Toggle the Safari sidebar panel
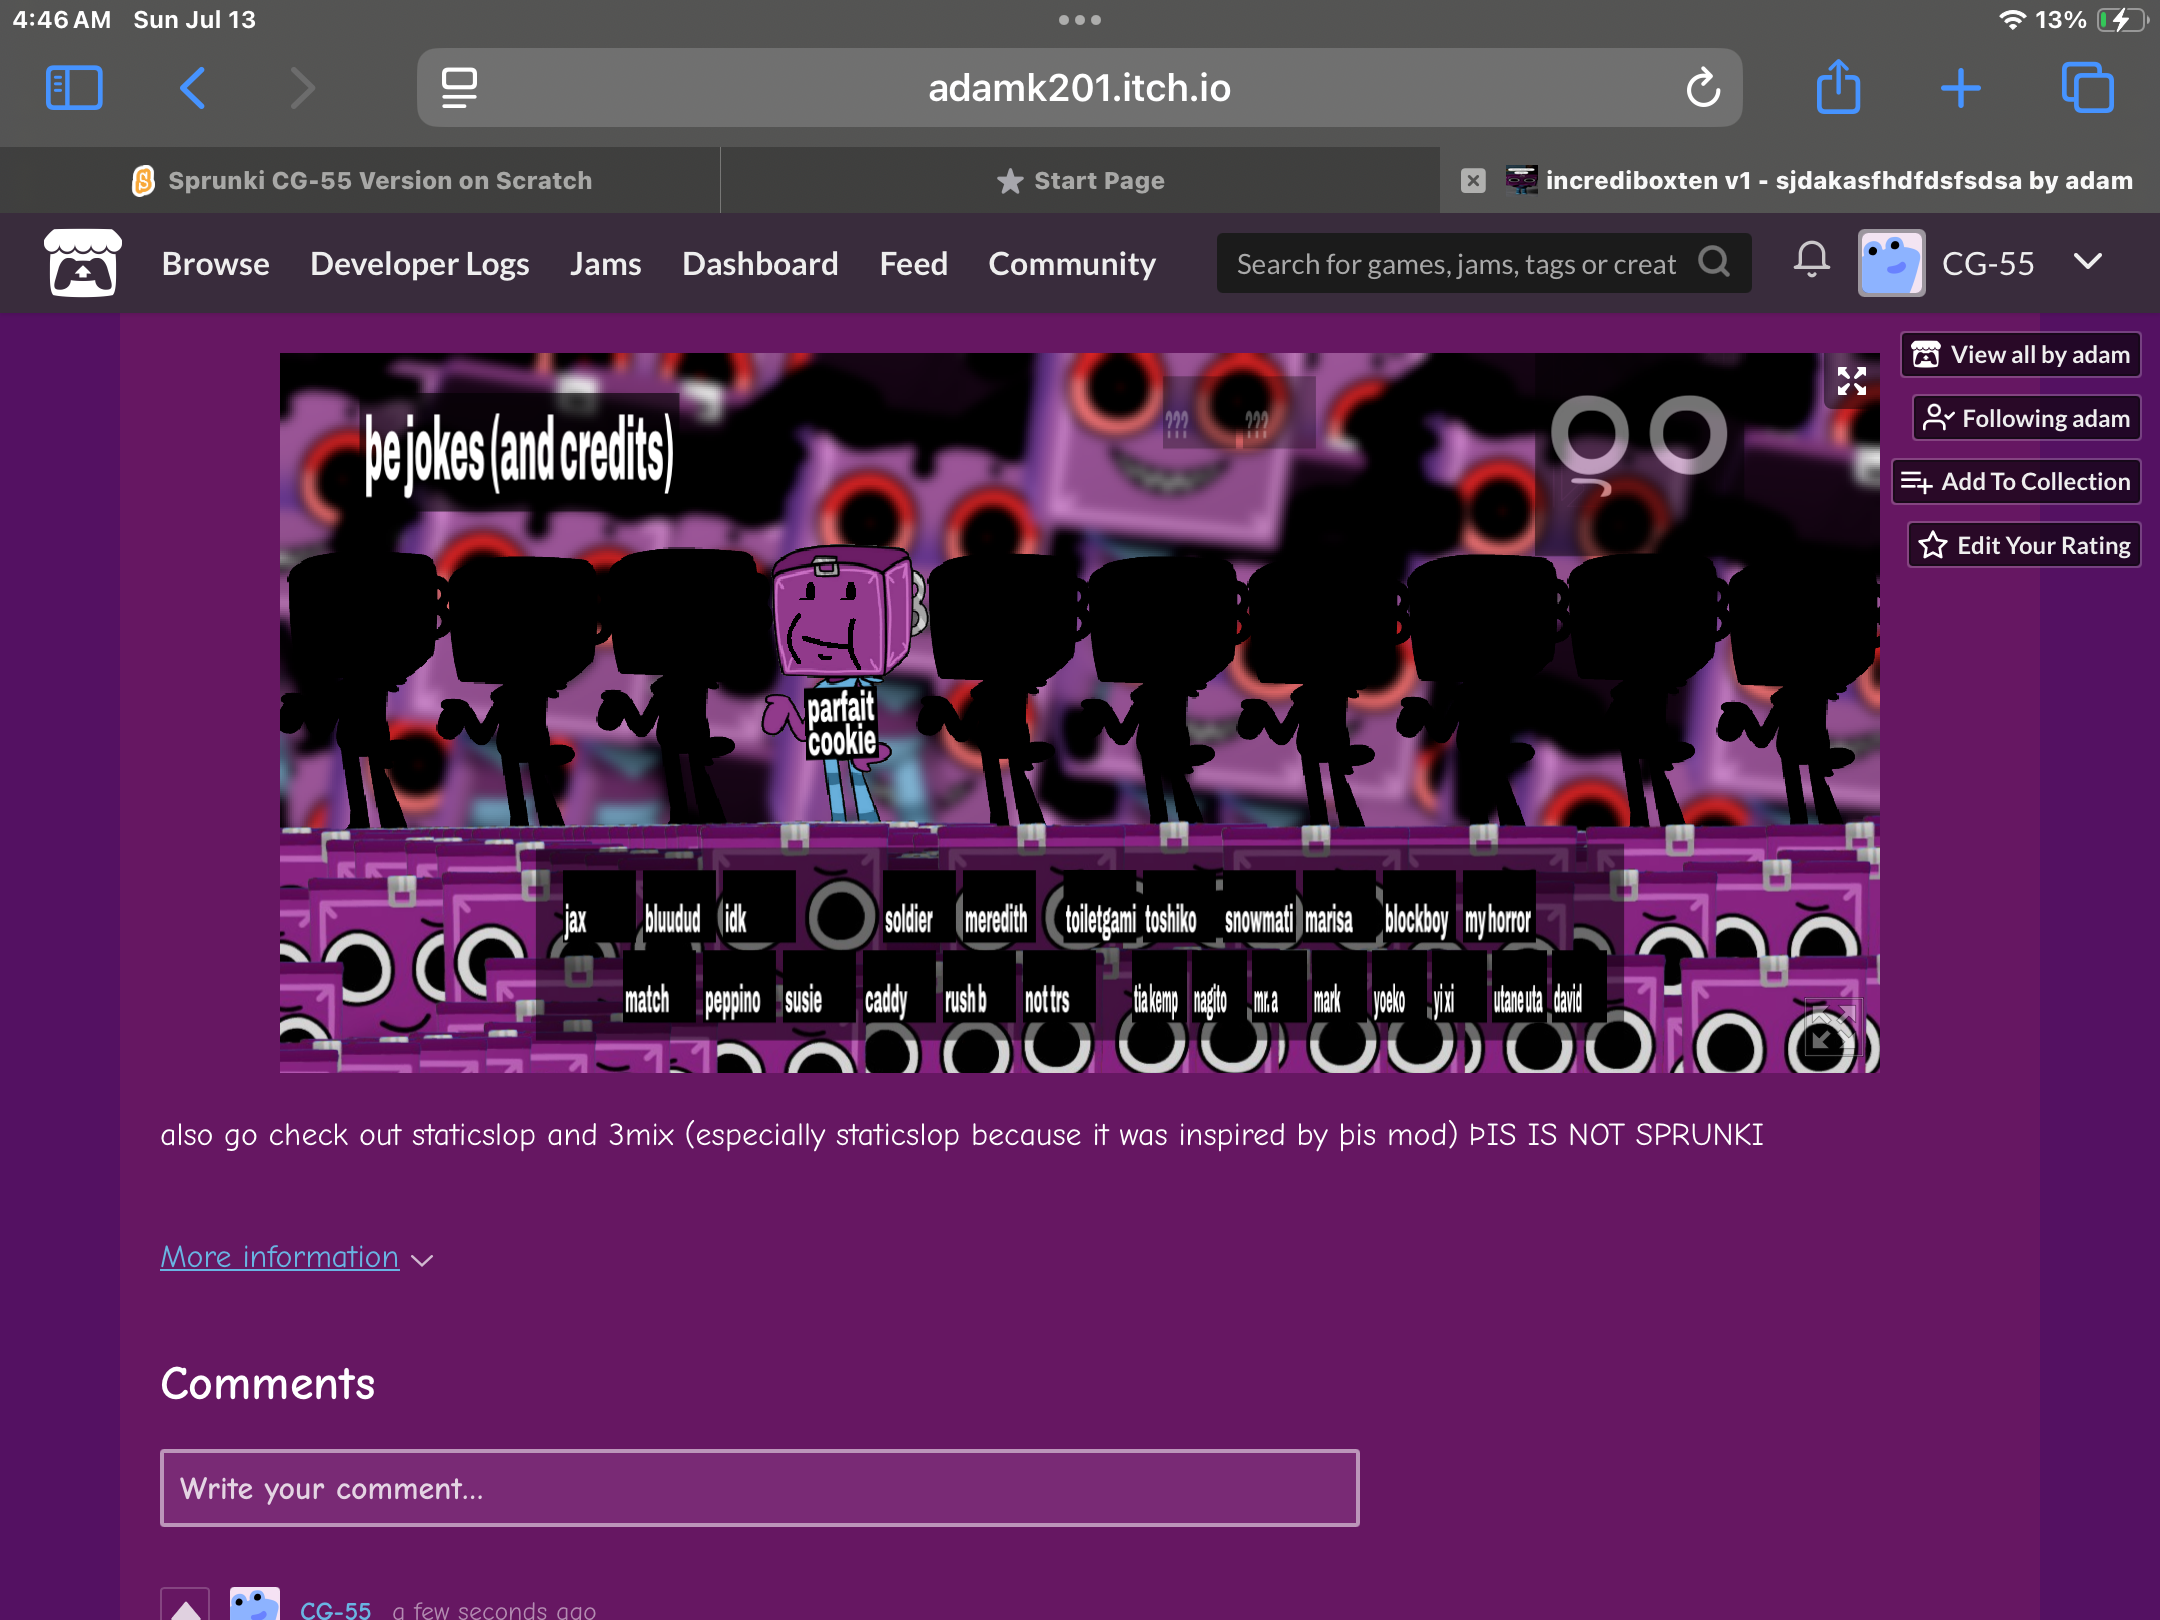The image size is (2160, 1620). click(x=74, y=88)
